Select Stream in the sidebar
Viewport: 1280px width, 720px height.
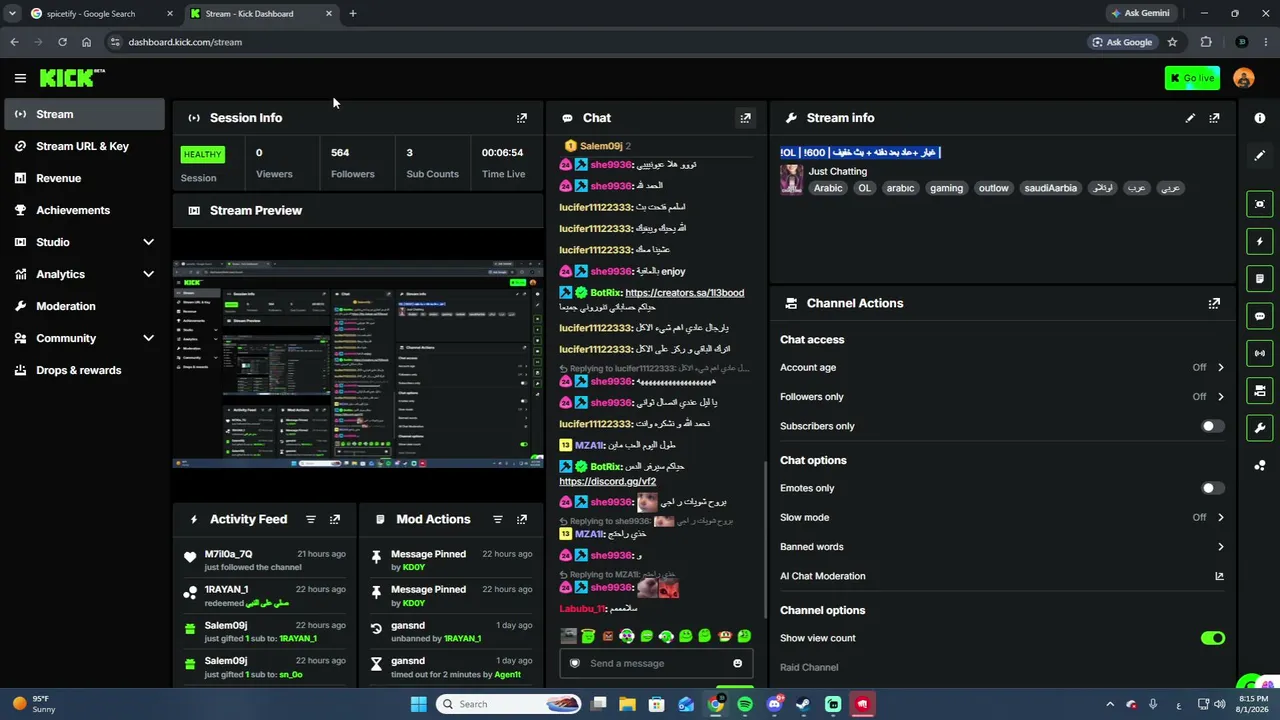pyautogui.click(x=85, y=114)
